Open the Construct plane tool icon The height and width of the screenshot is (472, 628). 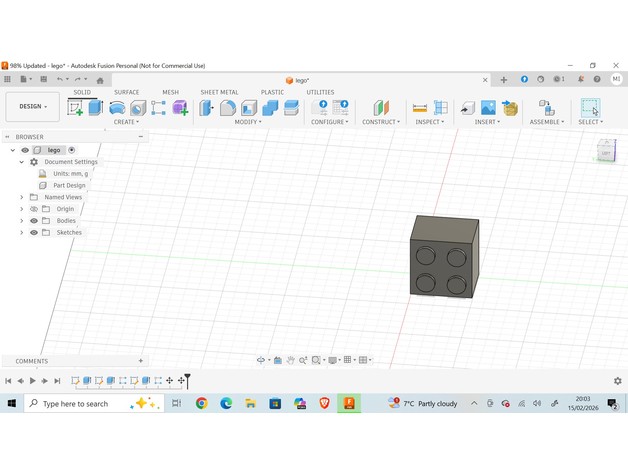pos(381,108)
